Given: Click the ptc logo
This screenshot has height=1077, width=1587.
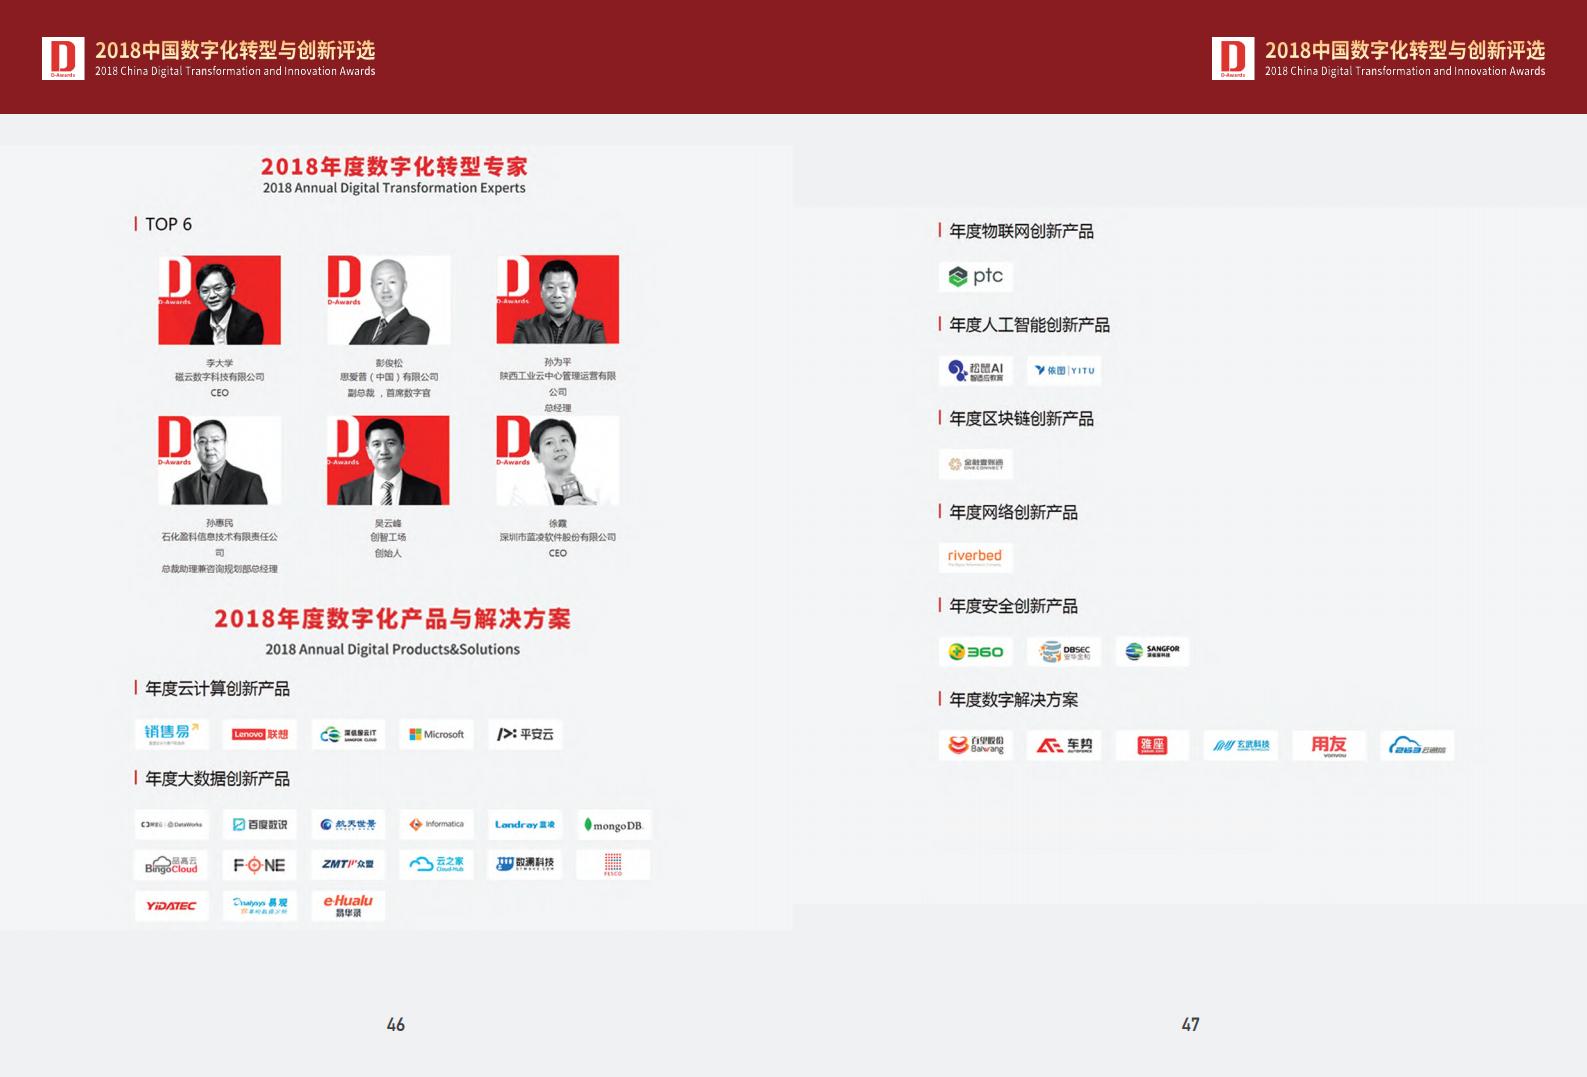Looking at the screenshot, I should (976, 277).
